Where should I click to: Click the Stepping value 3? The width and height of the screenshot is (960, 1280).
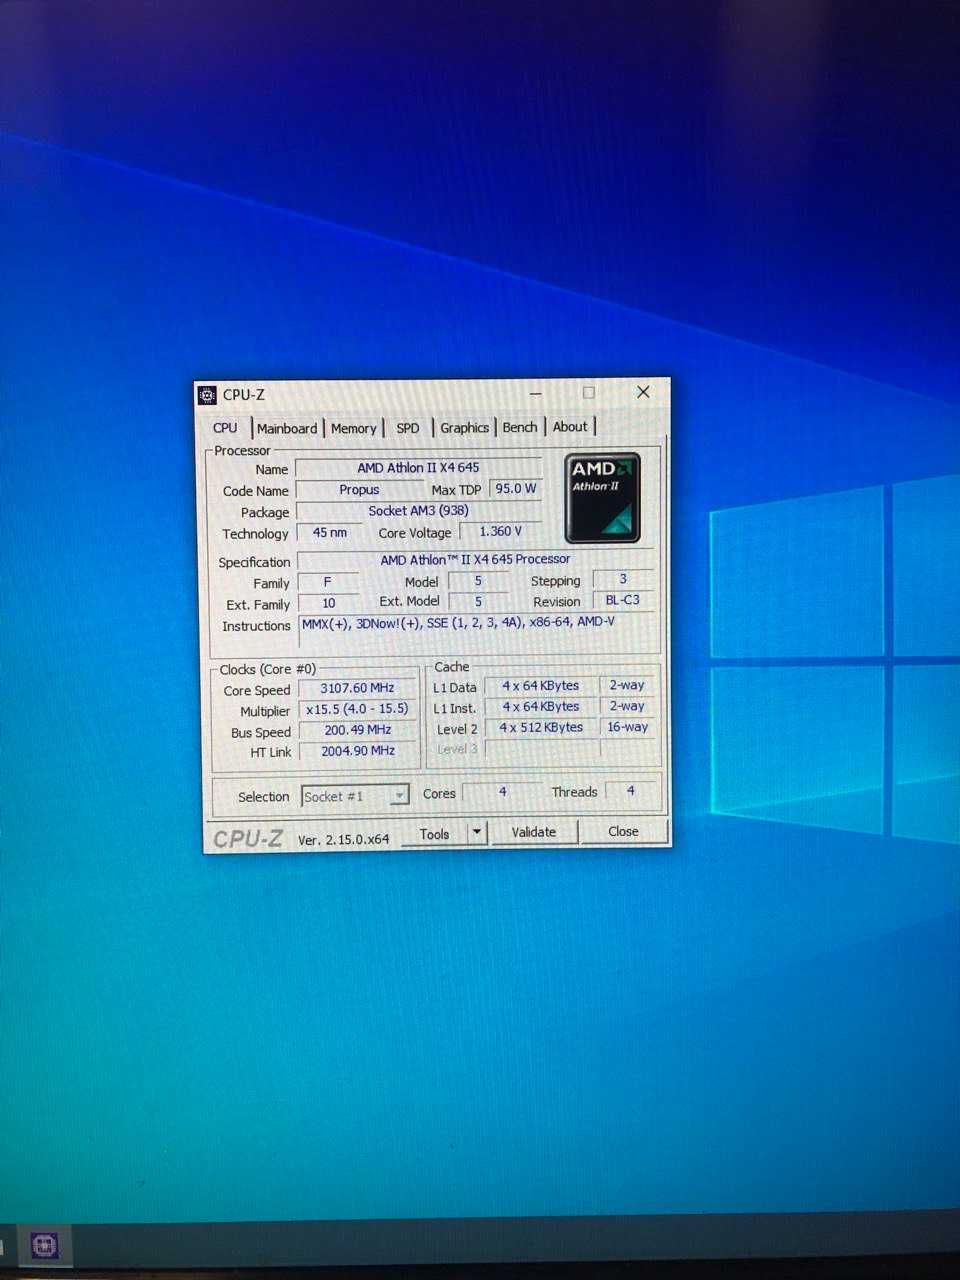pyautogui.click(x=623, y=579)
